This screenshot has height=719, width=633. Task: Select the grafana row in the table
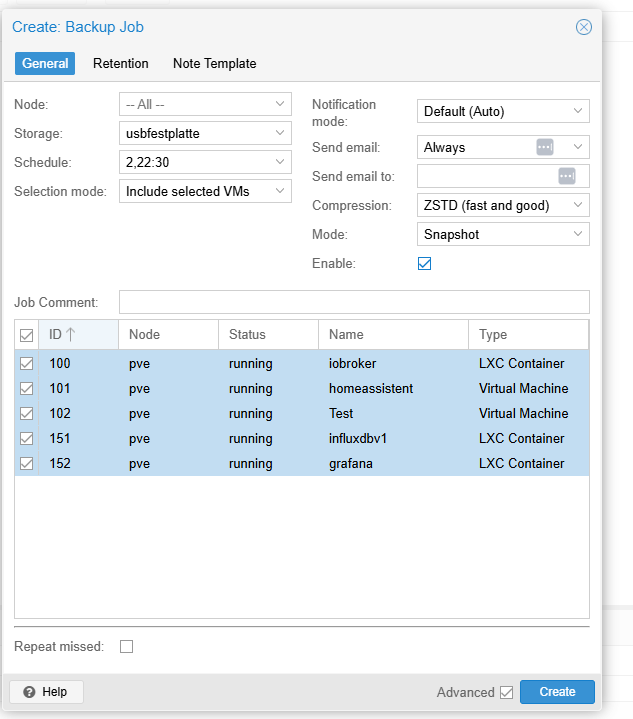pyautogui.click(x=350, y=464)
